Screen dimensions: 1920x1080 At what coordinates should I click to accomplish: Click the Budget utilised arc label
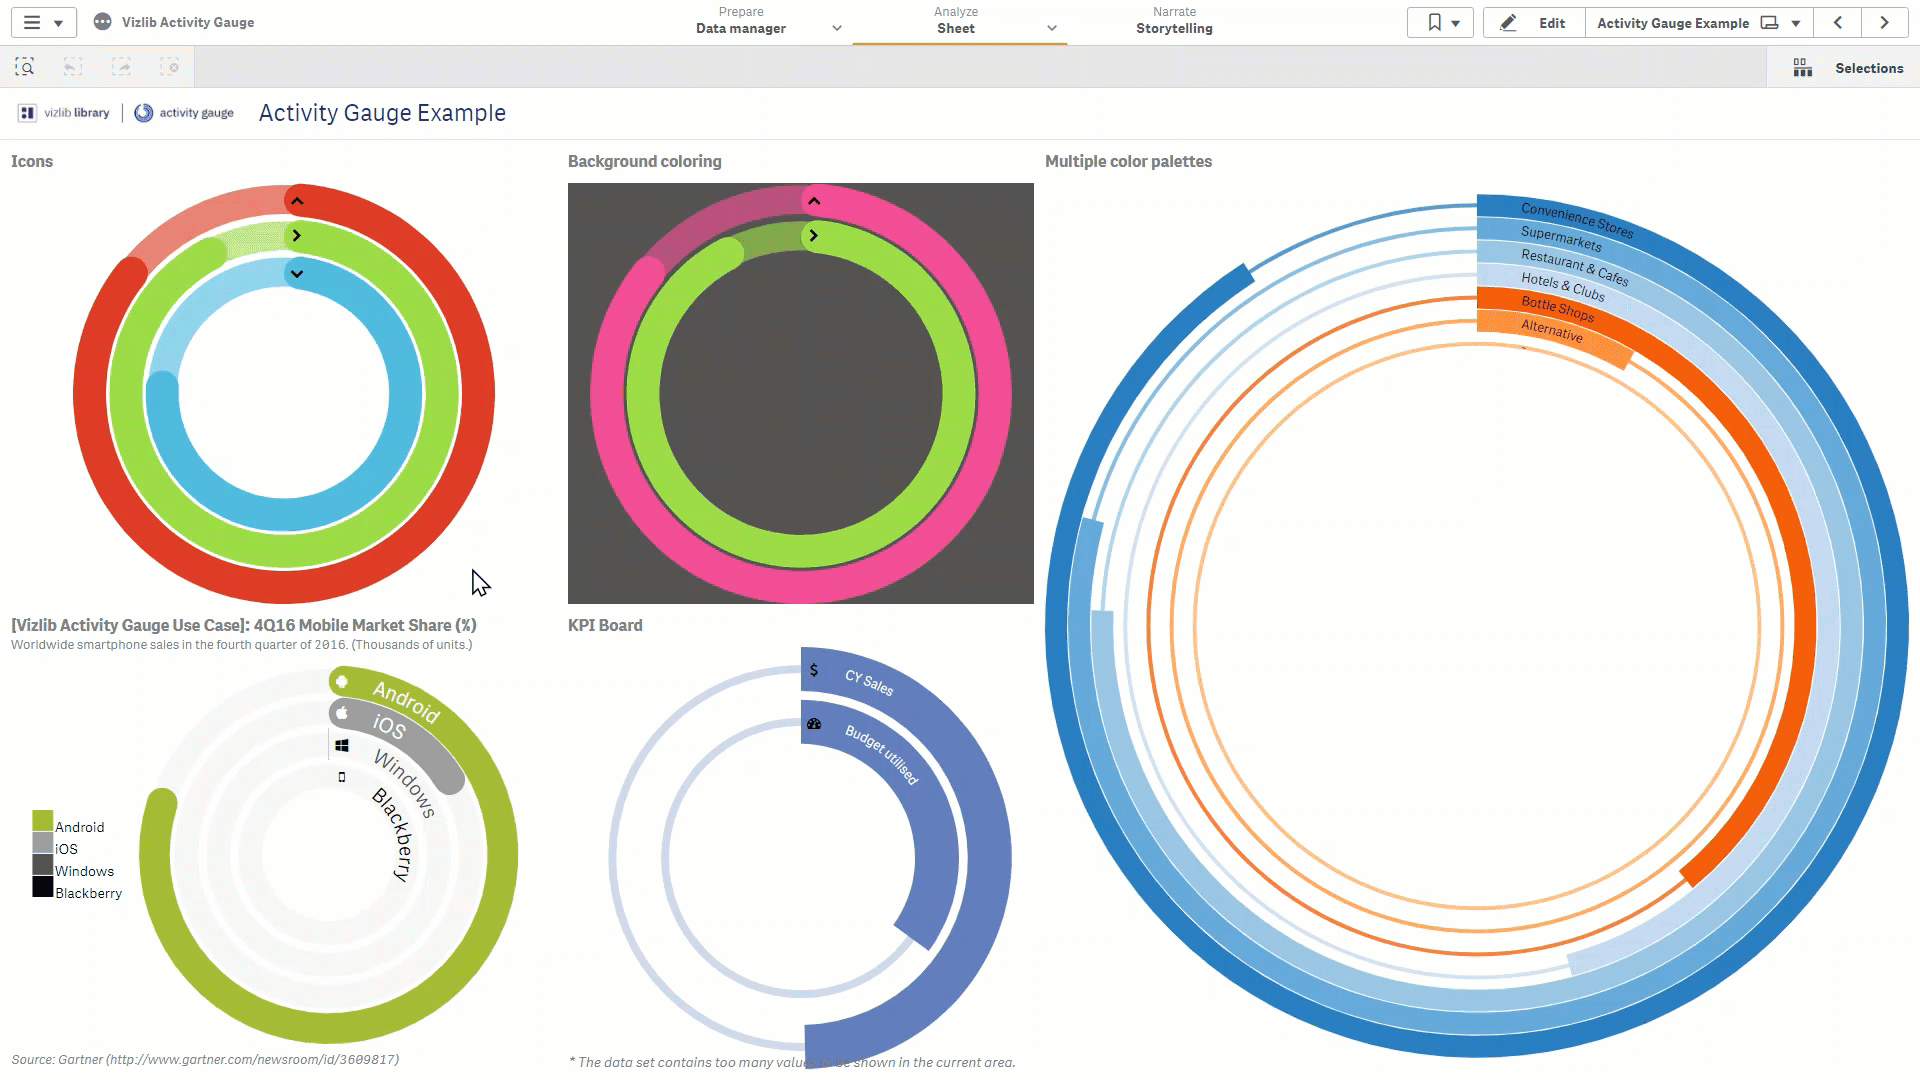(x=881, y=754)
